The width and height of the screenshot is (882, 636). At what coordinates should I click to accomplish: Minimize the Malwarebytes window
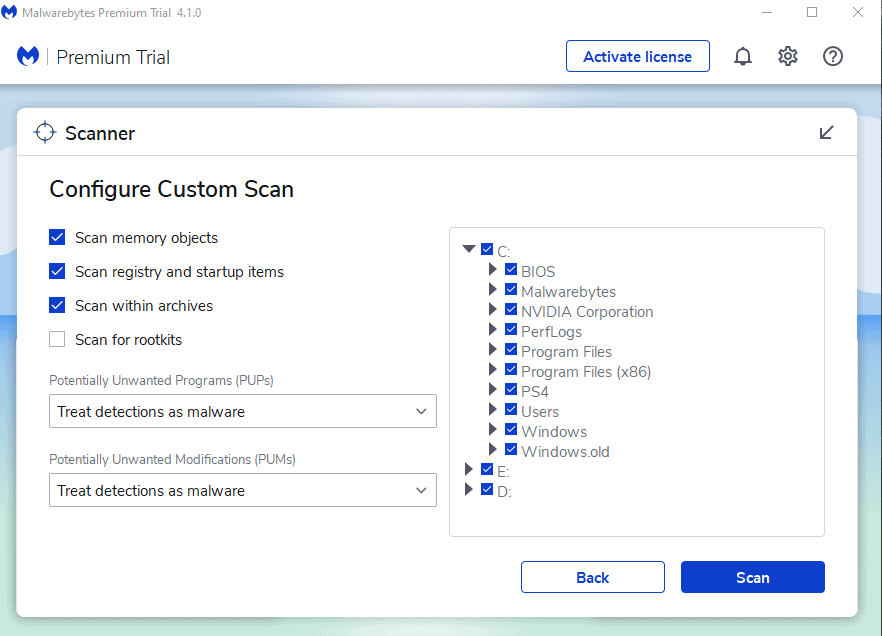click(x=767, y=12)
